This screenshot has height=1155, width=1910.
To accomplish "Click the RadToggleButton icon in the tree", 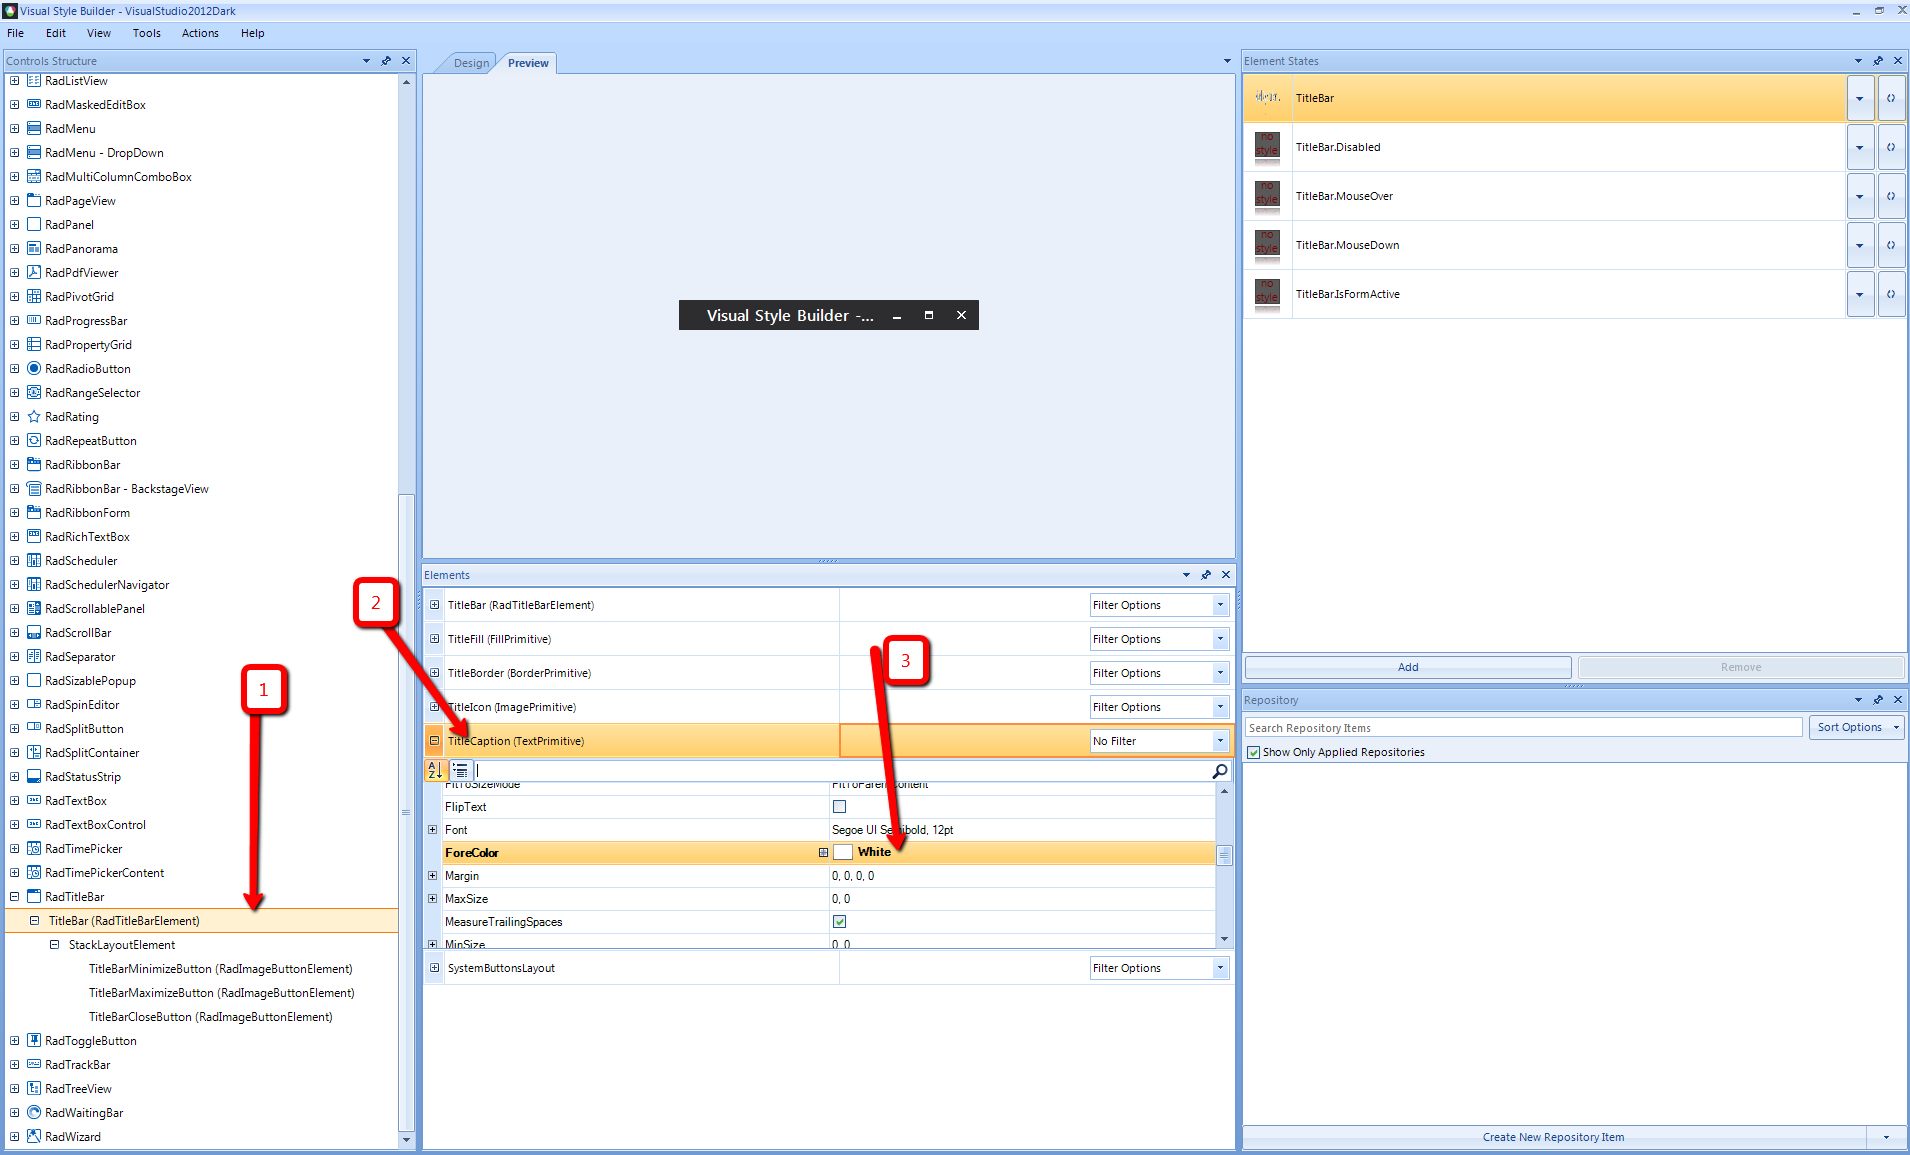I will click(34, 1041).
